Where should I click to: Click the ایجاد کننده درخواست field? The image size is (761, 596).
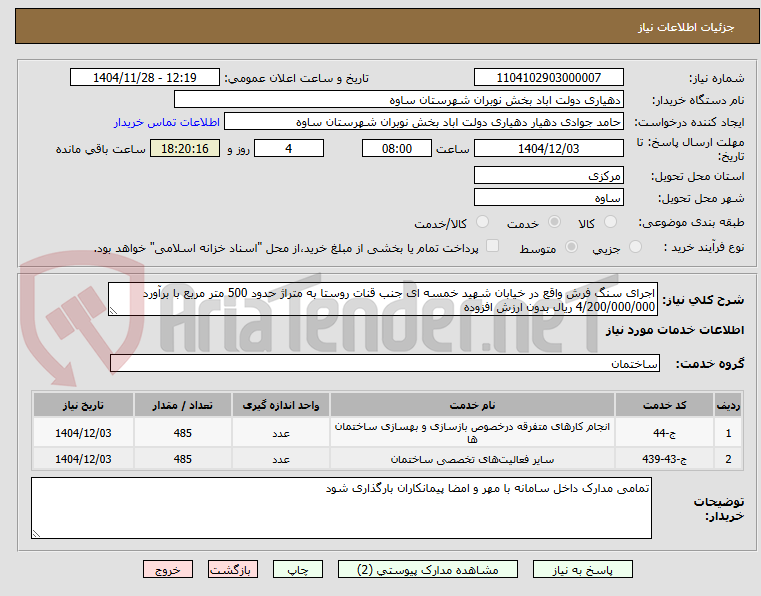click(x=423, y=122)
